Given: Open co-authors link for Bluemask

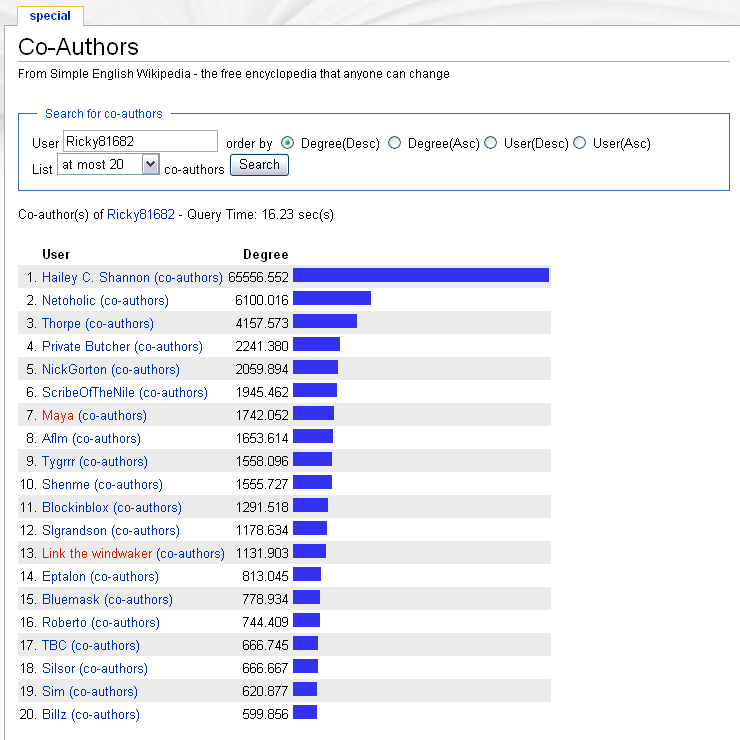Looking at the screenshot, I should pos(138,599).
